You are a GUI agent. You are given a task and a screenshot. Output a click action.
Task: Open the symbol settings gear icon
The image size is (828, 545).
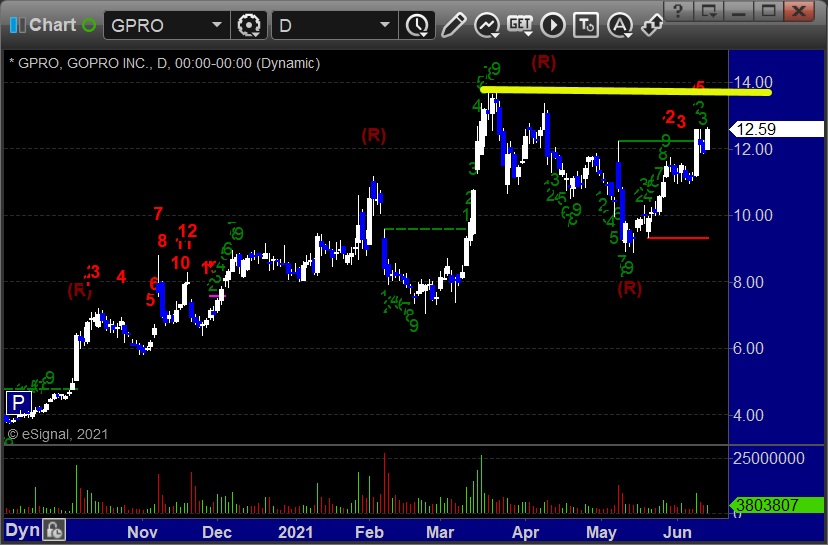point(249,25)
